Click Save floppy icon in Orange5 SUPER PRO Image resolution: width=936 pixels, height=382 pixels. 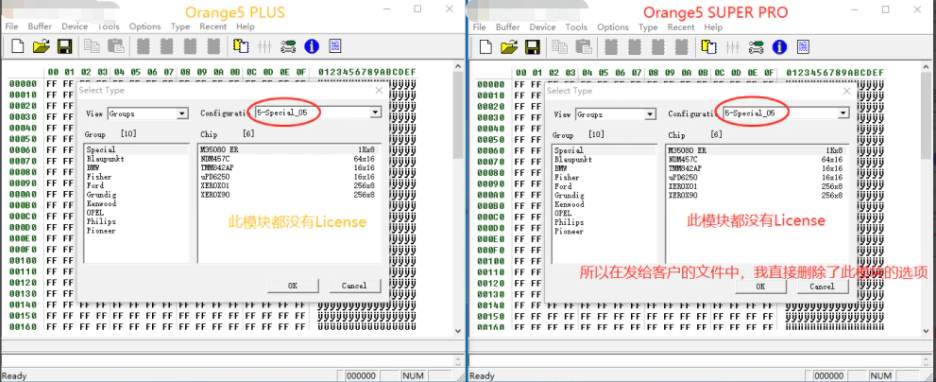(x=532, y=47)
